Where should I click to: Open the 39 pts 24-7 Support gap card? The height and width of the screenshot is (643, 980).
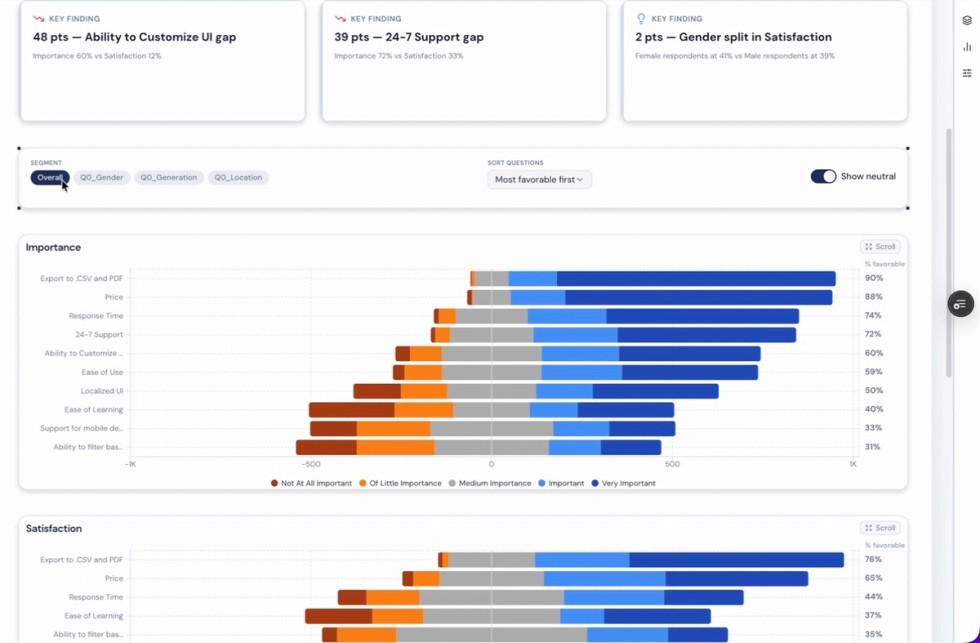pos(464,61)
